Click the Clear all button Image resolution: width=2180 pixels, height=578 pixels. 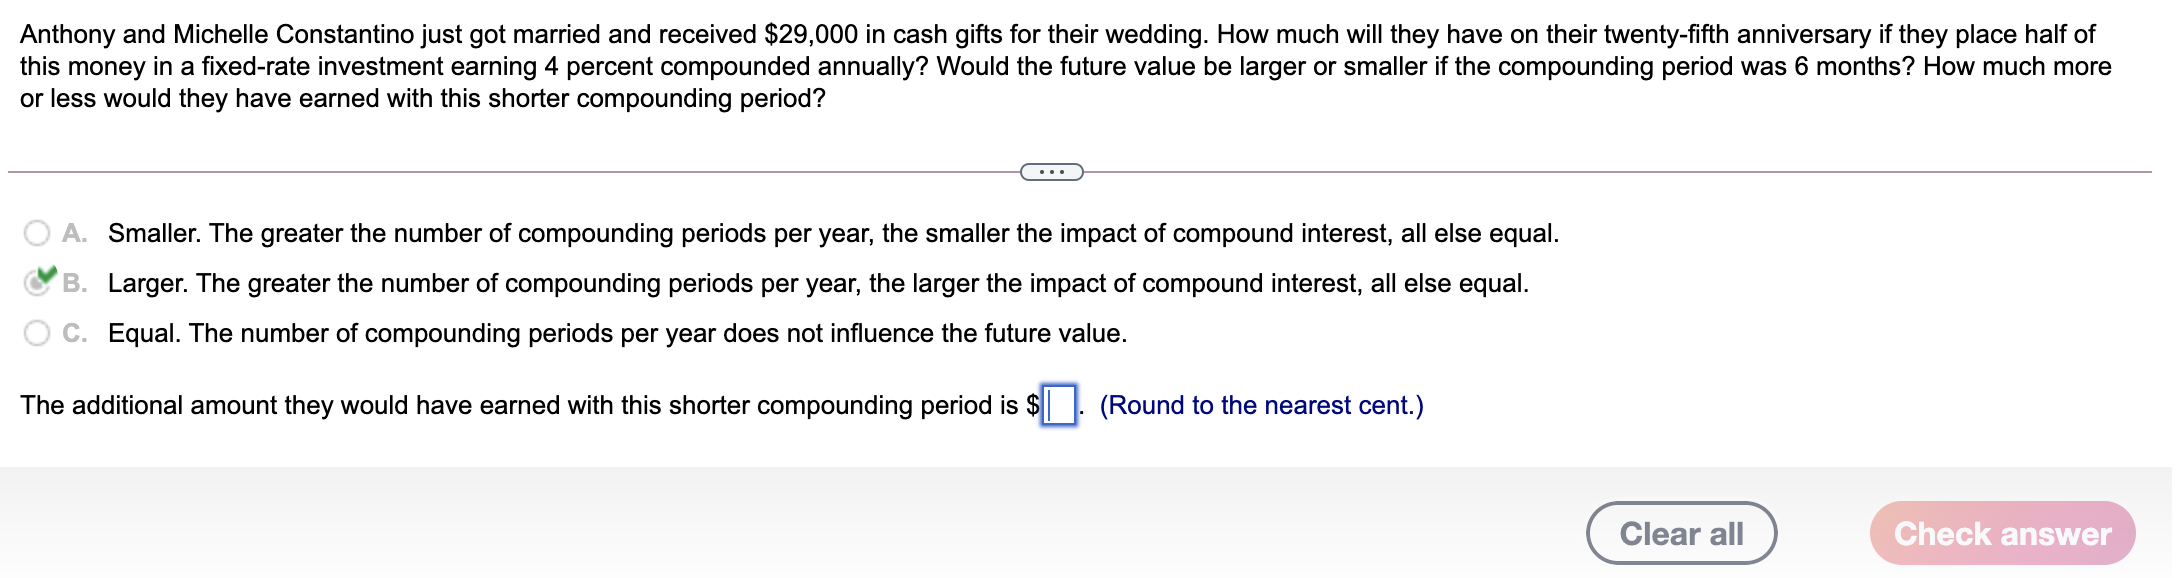pyautogui.click(x=1683, y=534)
